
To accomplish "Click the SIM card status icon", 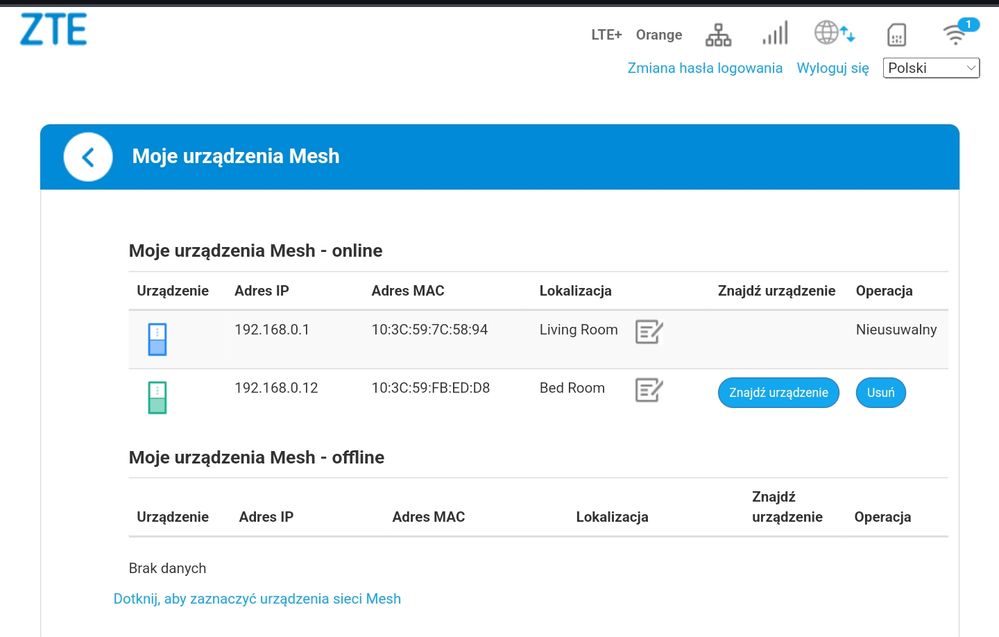I will pyautogui.click(x=896, y=33).
